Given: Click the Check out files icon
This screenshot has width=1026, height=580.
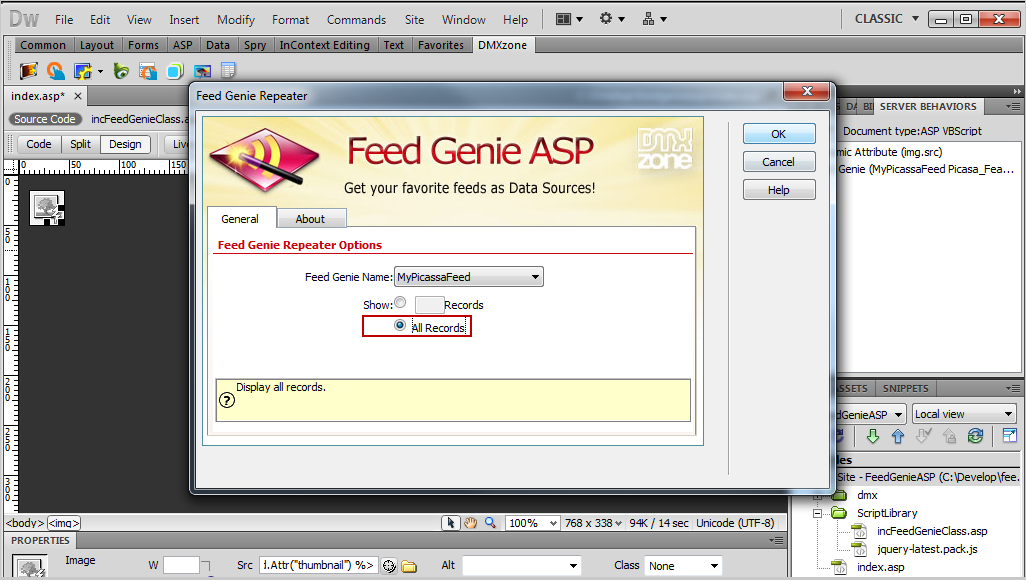Looking at the screenshot, I should 923,436.
